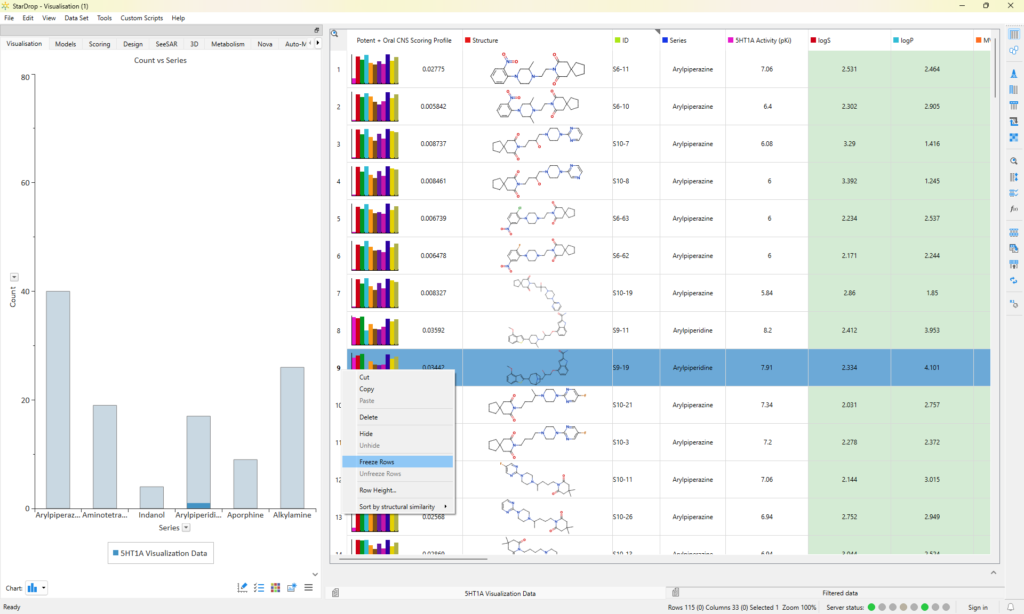This screenshot has height=614, width=1024.
Task: Click the first green server status indicator
Action: tap(871, 607)
